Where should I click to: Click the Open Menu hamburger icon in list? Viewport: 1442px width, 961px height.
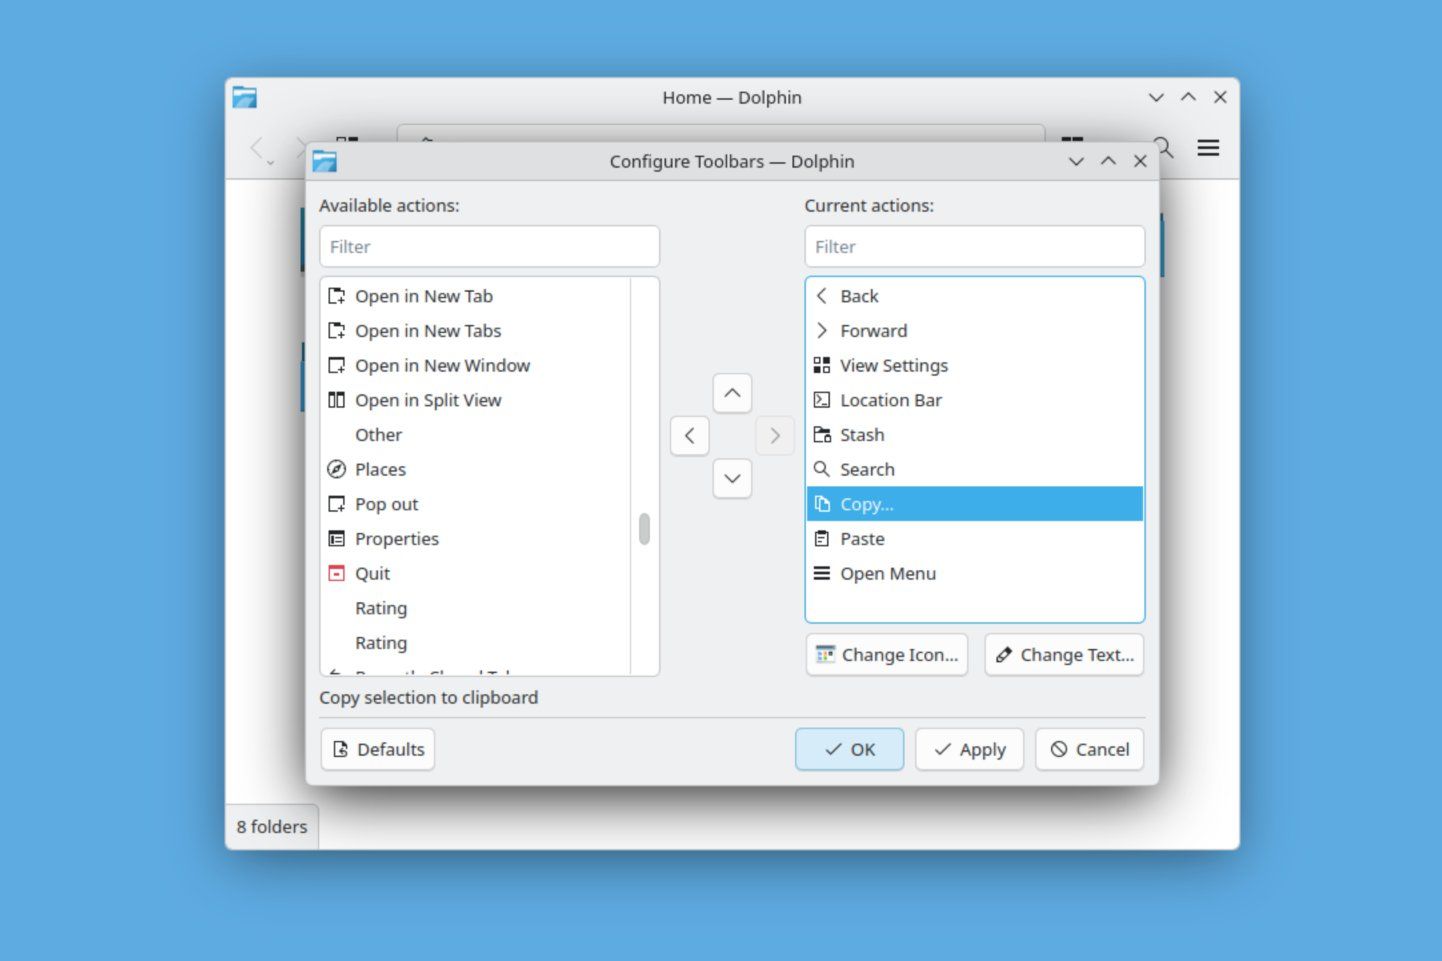822,573
